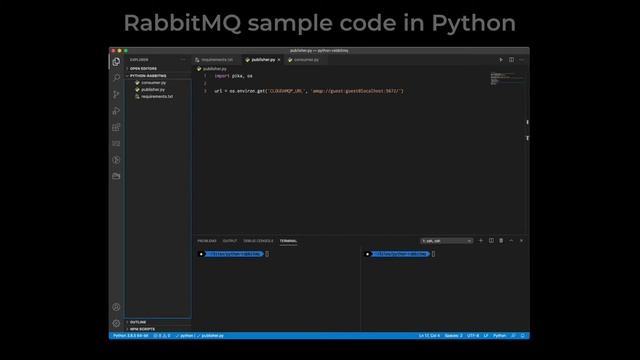Create a new terminal with plus icon
640x360 pixels.
481,241
